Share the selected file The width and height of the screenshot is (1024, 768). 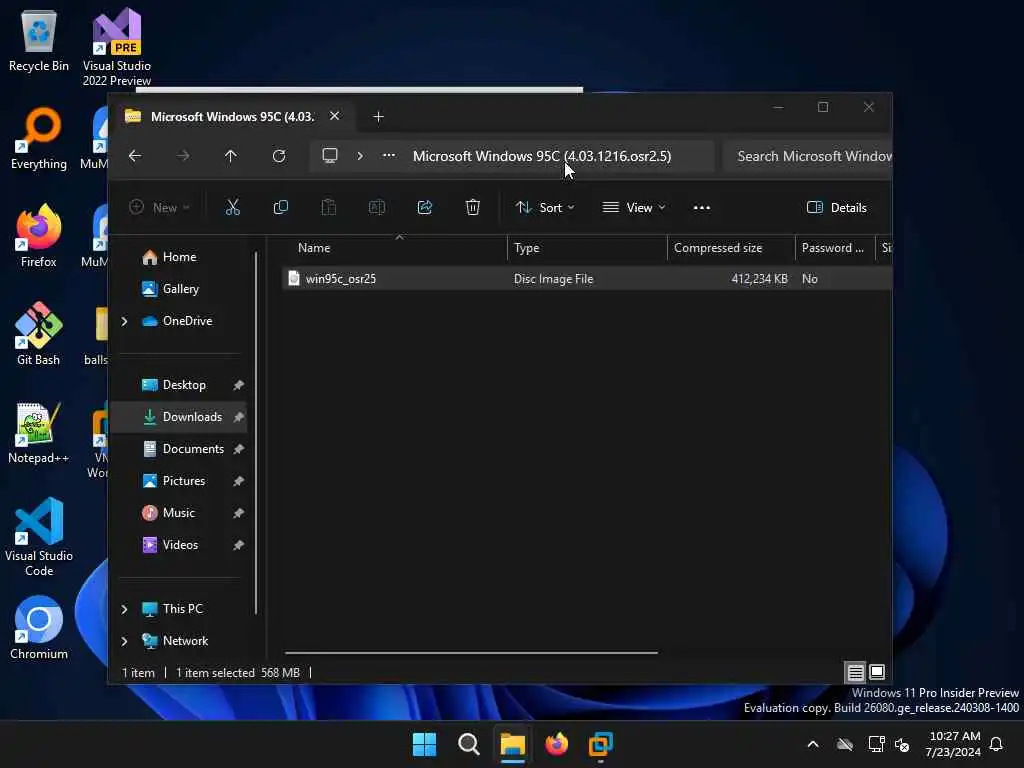424,208
